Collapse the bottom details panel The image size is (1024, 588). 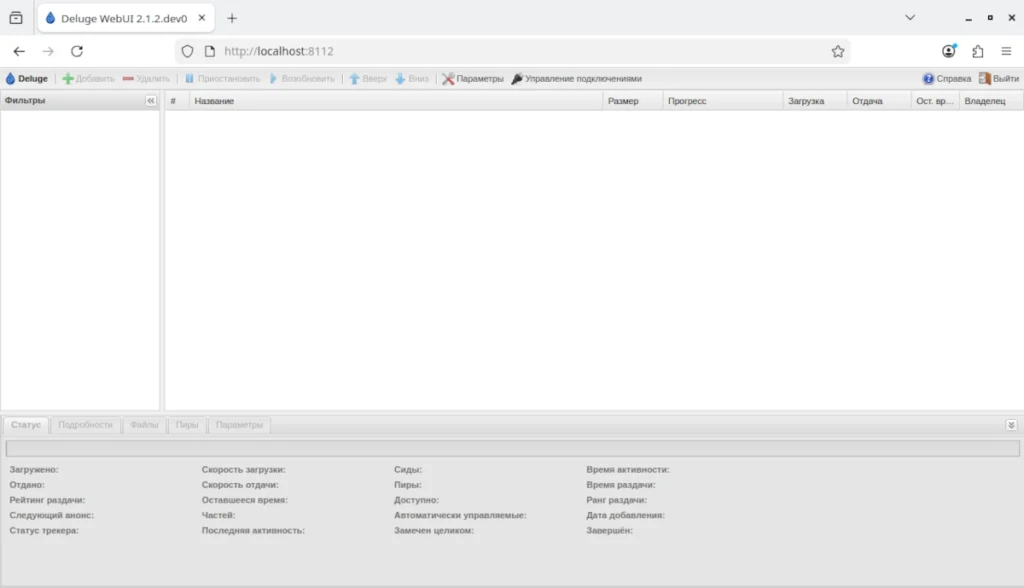[x=1011, y=425]
